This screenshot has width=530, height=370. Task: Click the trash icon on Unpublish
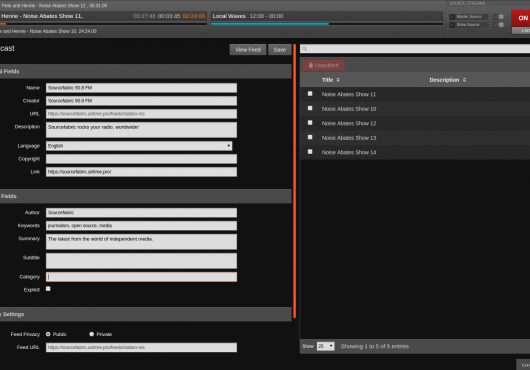311,65
